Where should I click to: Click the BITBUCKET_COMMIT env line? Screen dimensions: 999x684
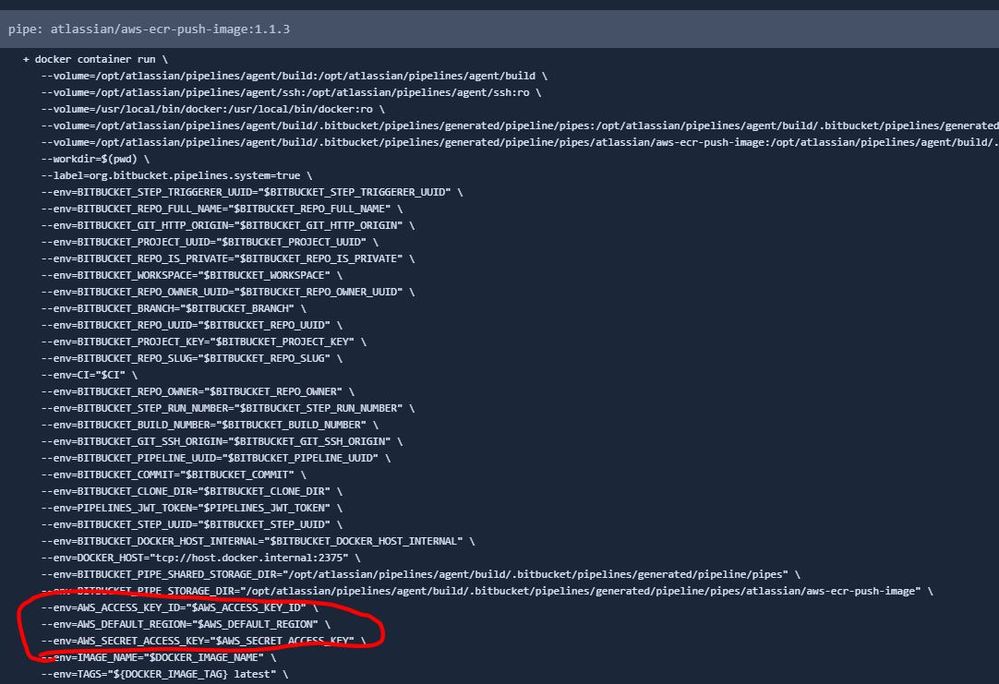[x=174, y=474]
